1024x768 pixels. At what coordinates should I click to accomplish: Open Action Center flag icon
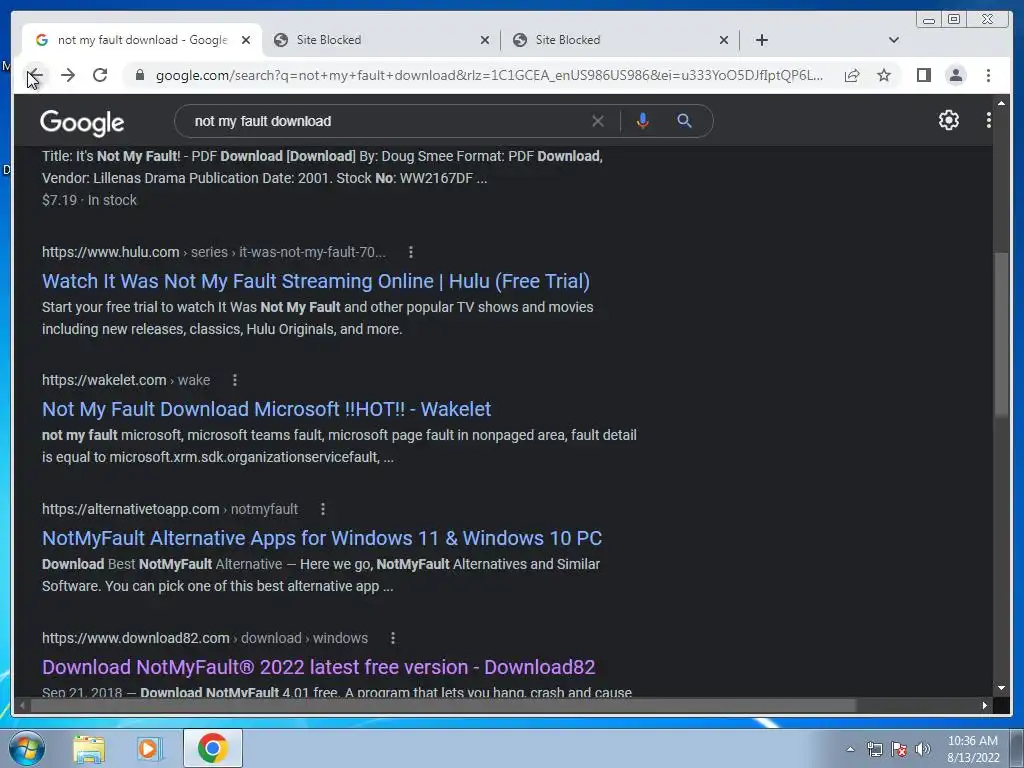tap(899, 749)
